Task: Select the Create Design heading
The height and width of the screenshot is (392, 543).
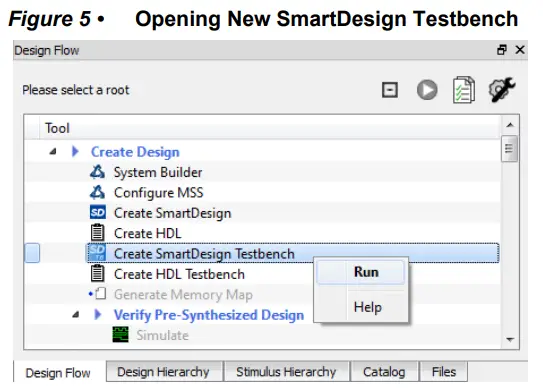Action: [135, 152]
